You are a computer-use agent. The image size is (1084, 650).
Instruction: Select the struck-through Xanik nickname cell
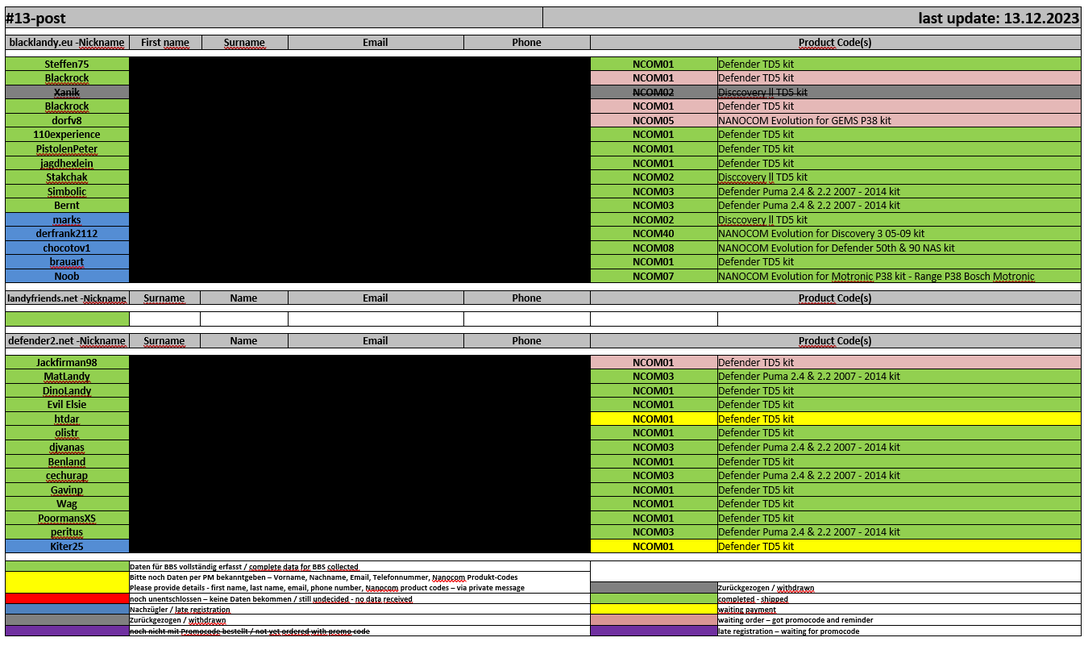tap(67, 92)
